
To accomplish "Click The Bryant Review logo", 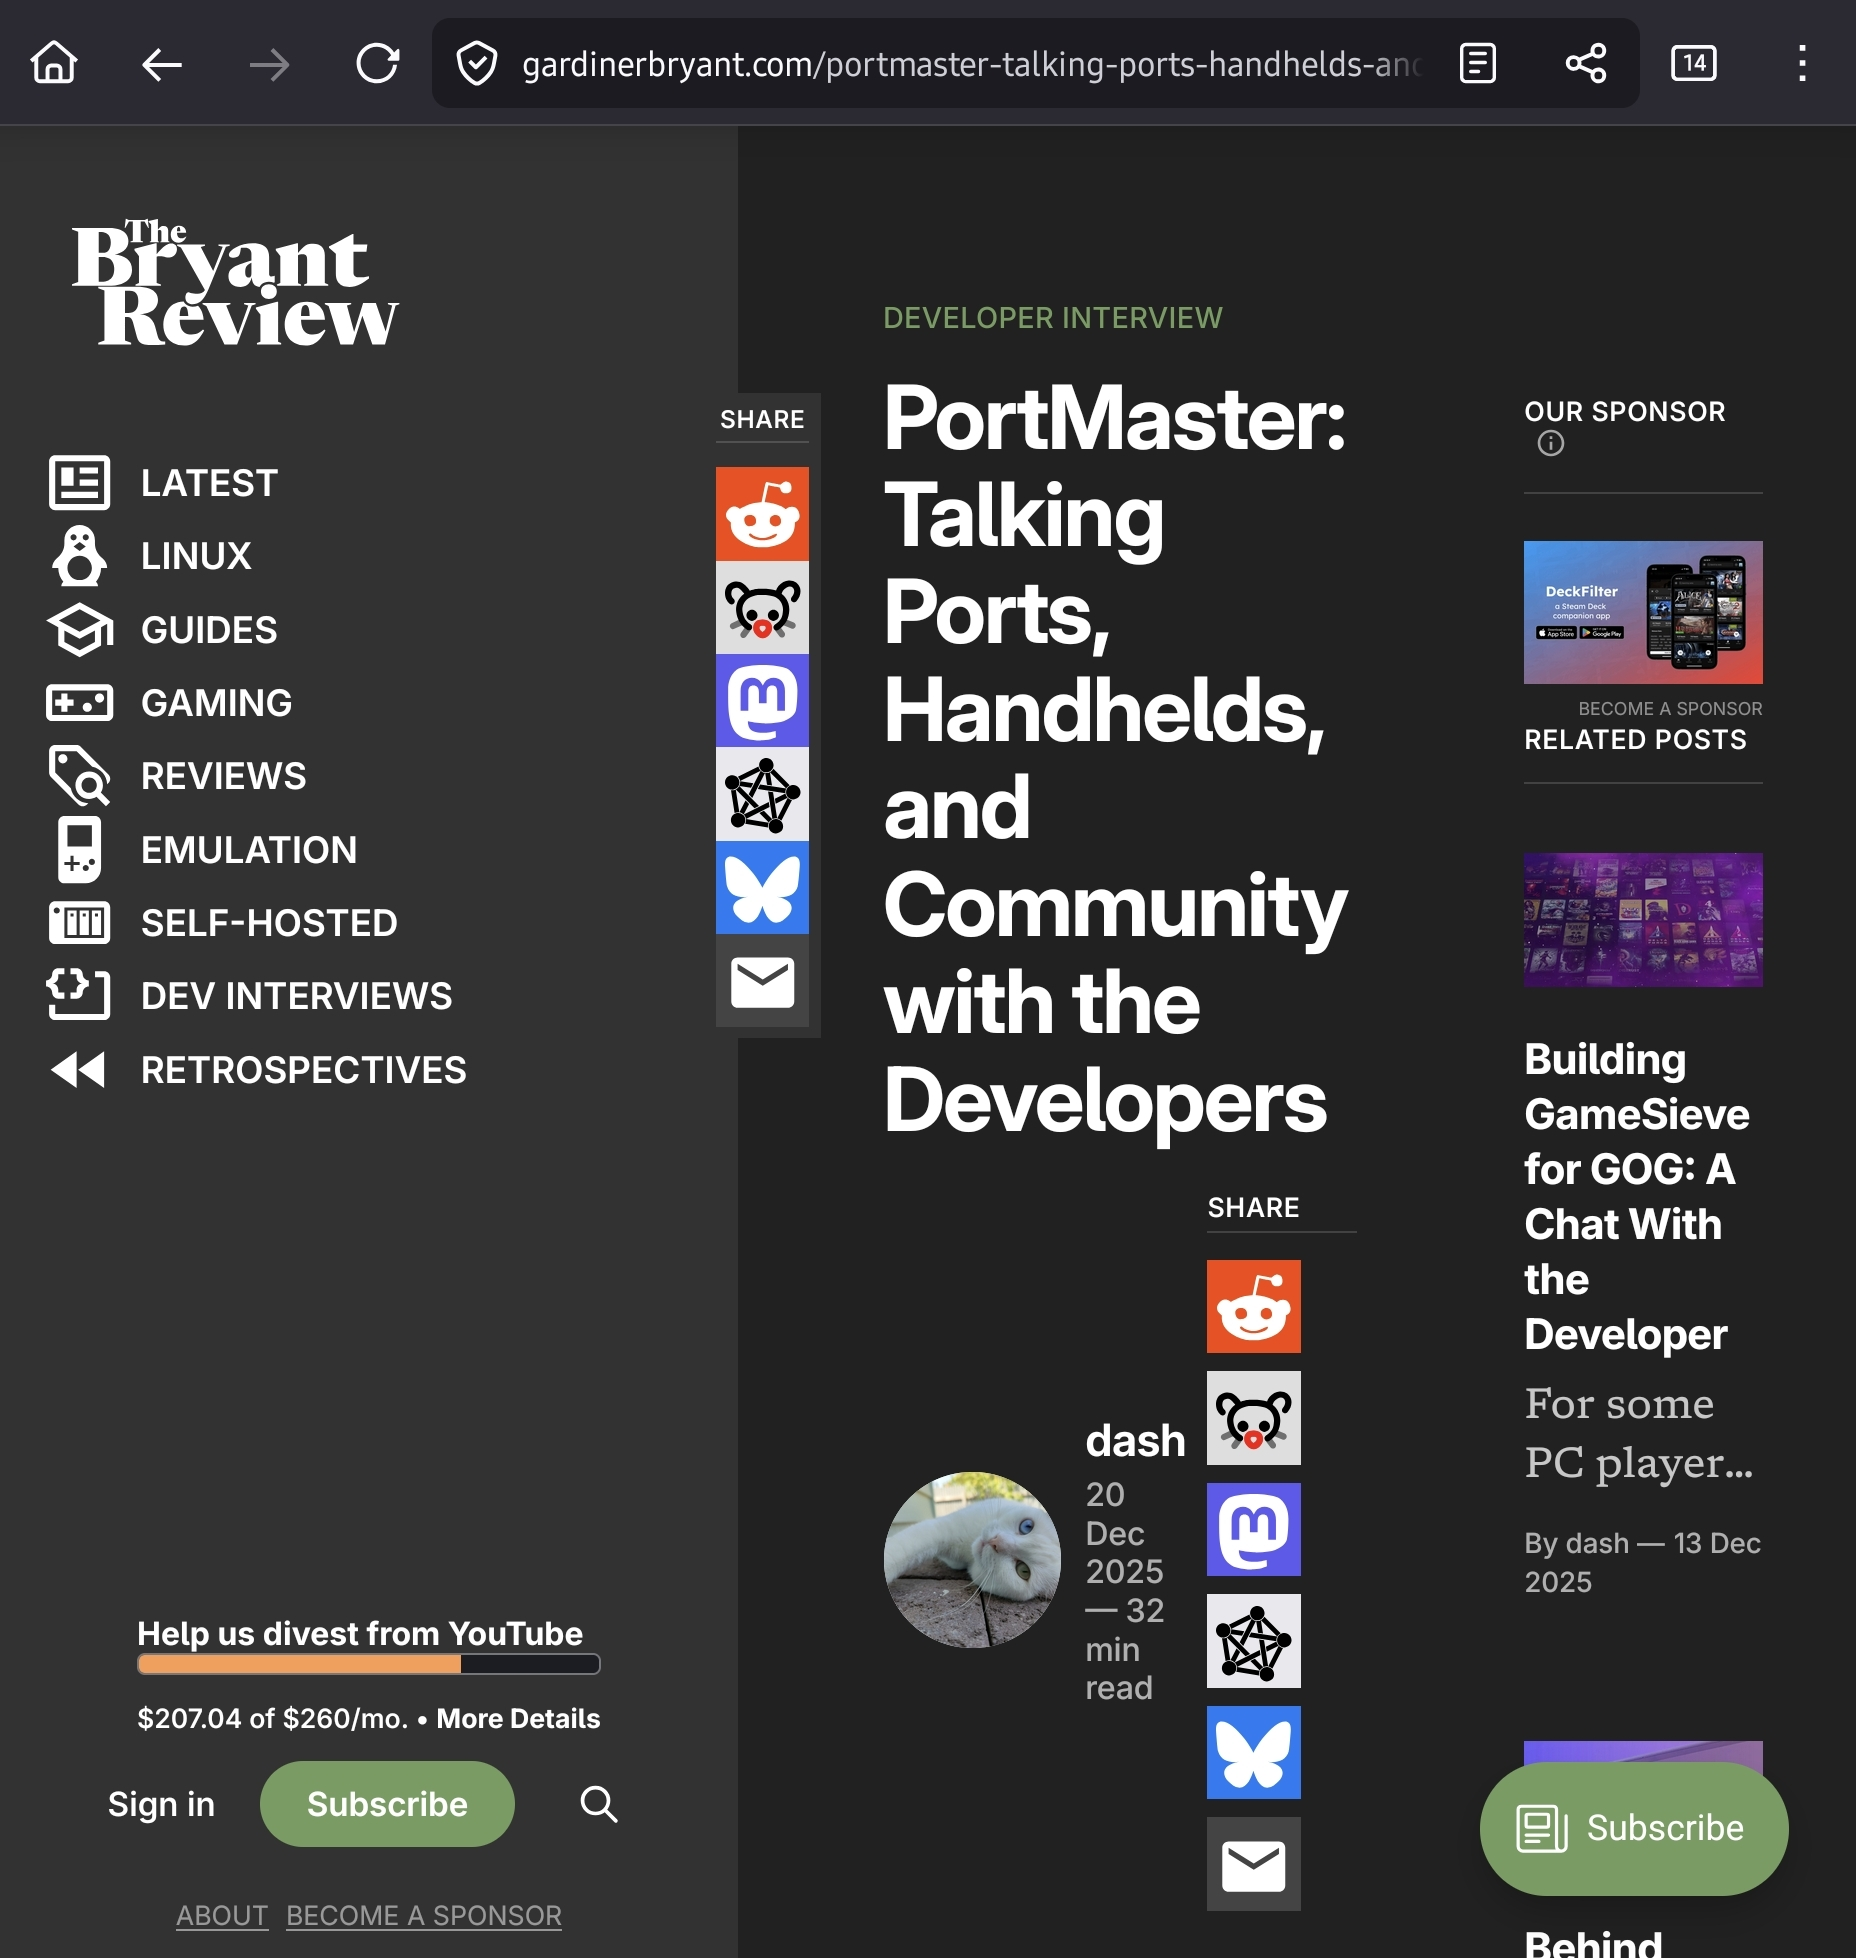I will [235, 283].
